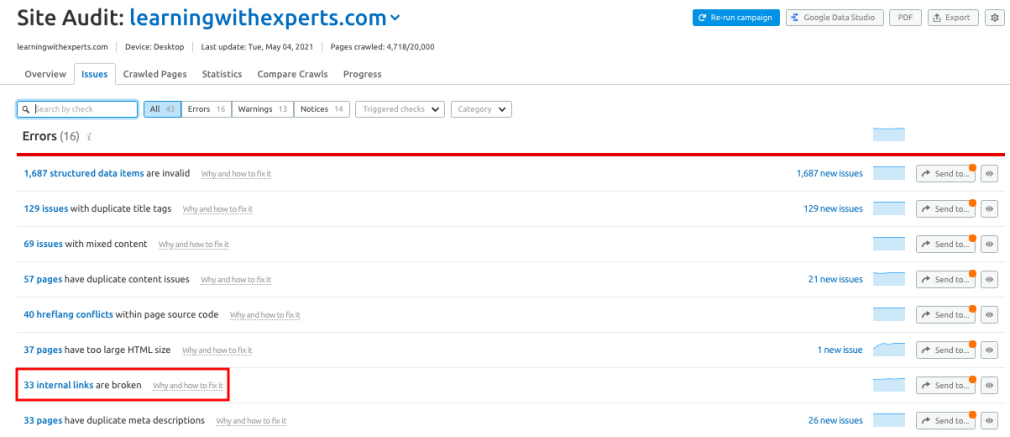
Task: Click the Re-run campaign button
Action: point(736,17)
